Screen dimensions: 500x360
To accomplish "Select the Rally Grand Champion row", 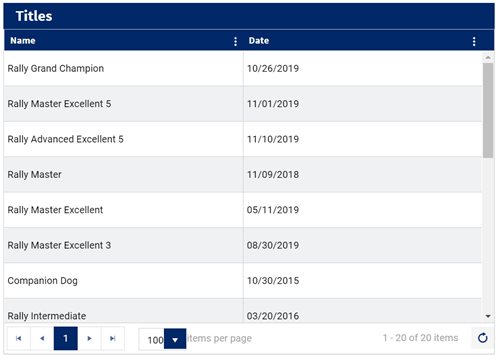I will [243, 68].
